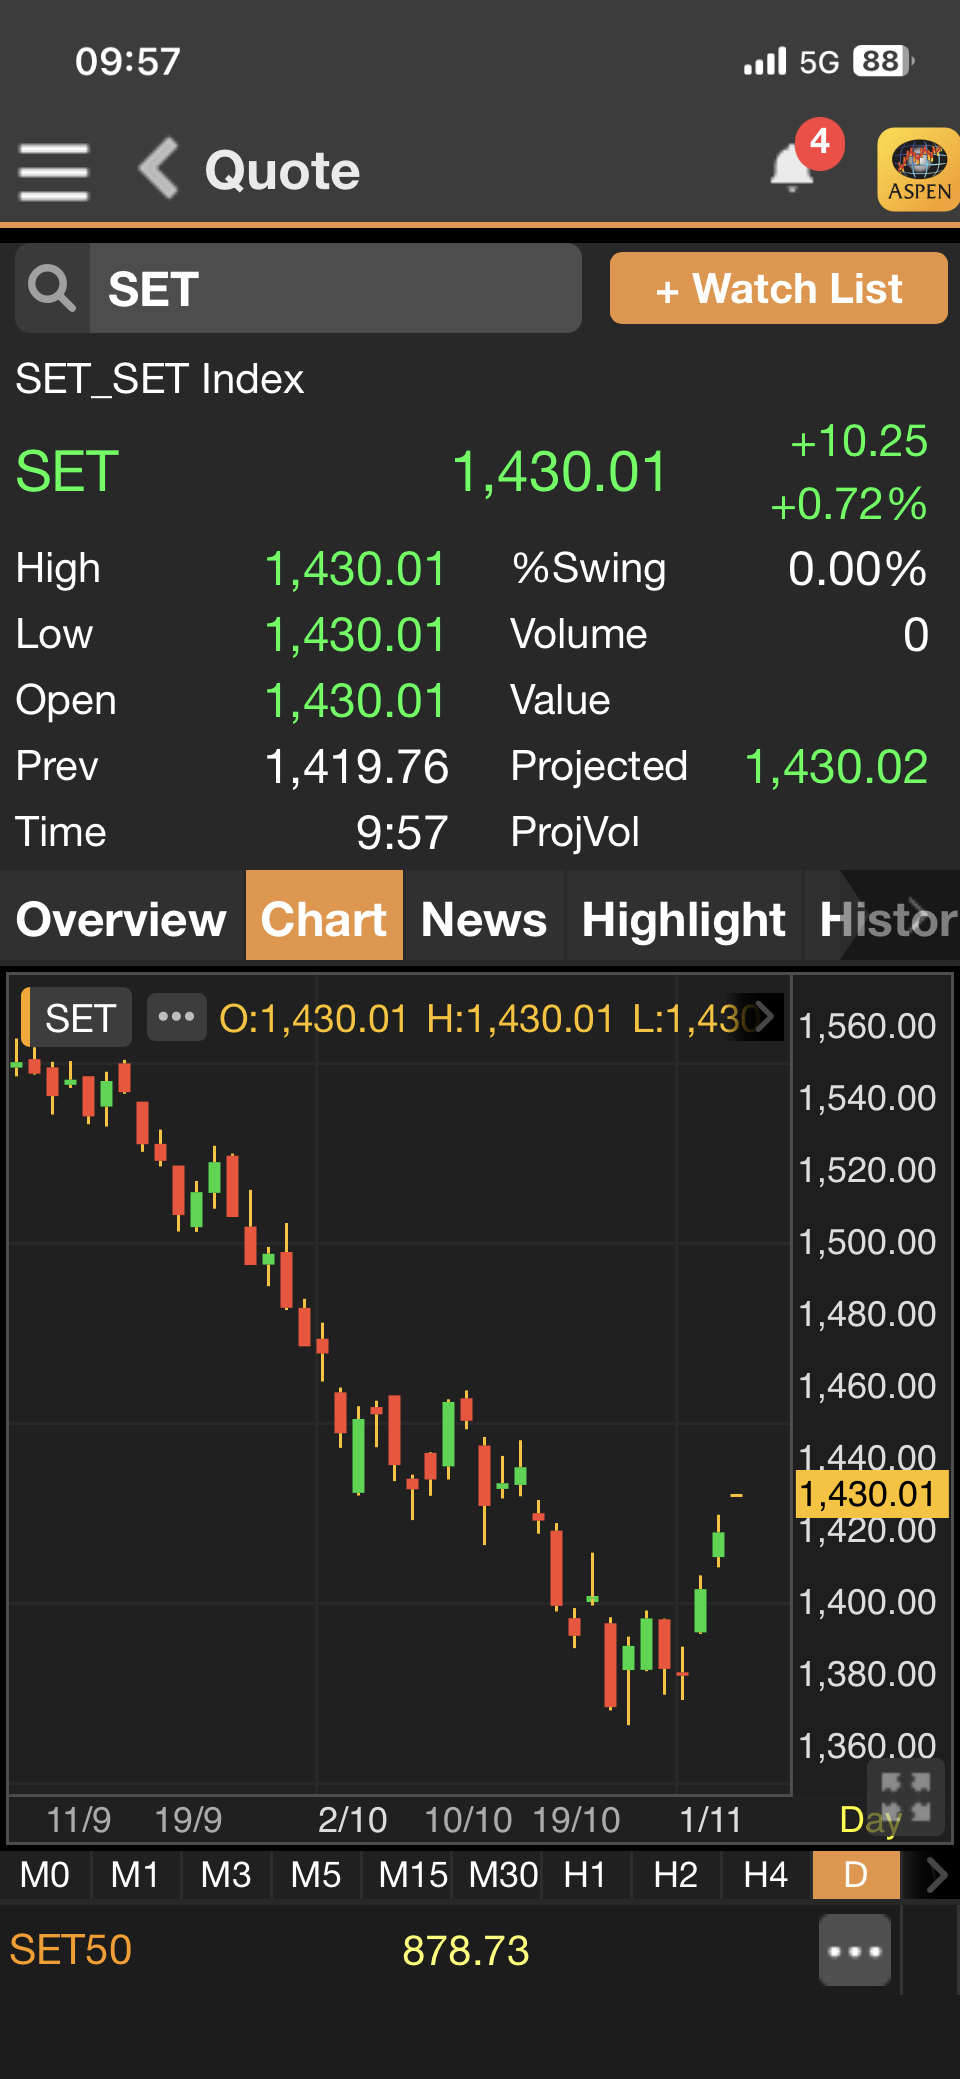Tap the 2/10 date on chart axis

click(352, 1820)
